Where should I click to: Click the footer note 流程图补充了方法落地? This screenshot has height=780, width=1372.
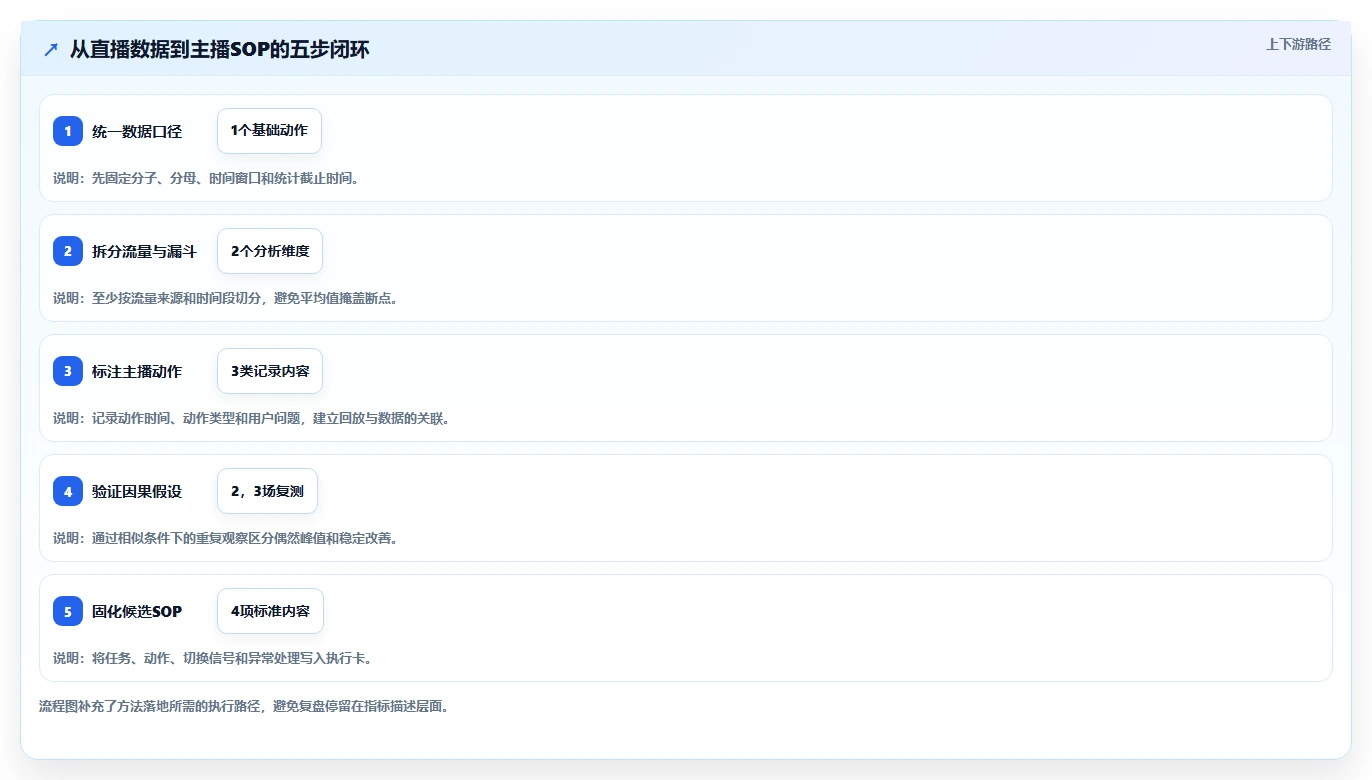pyautogui.click(x=245, y=706)
